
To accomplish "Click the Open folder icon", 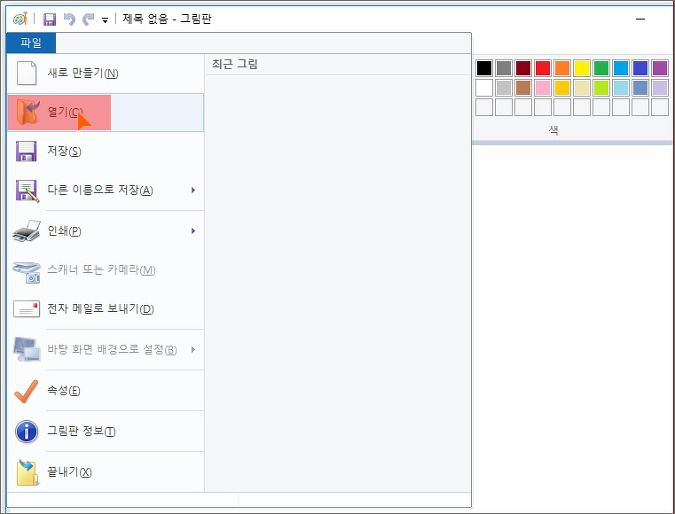I will (28, 112).
